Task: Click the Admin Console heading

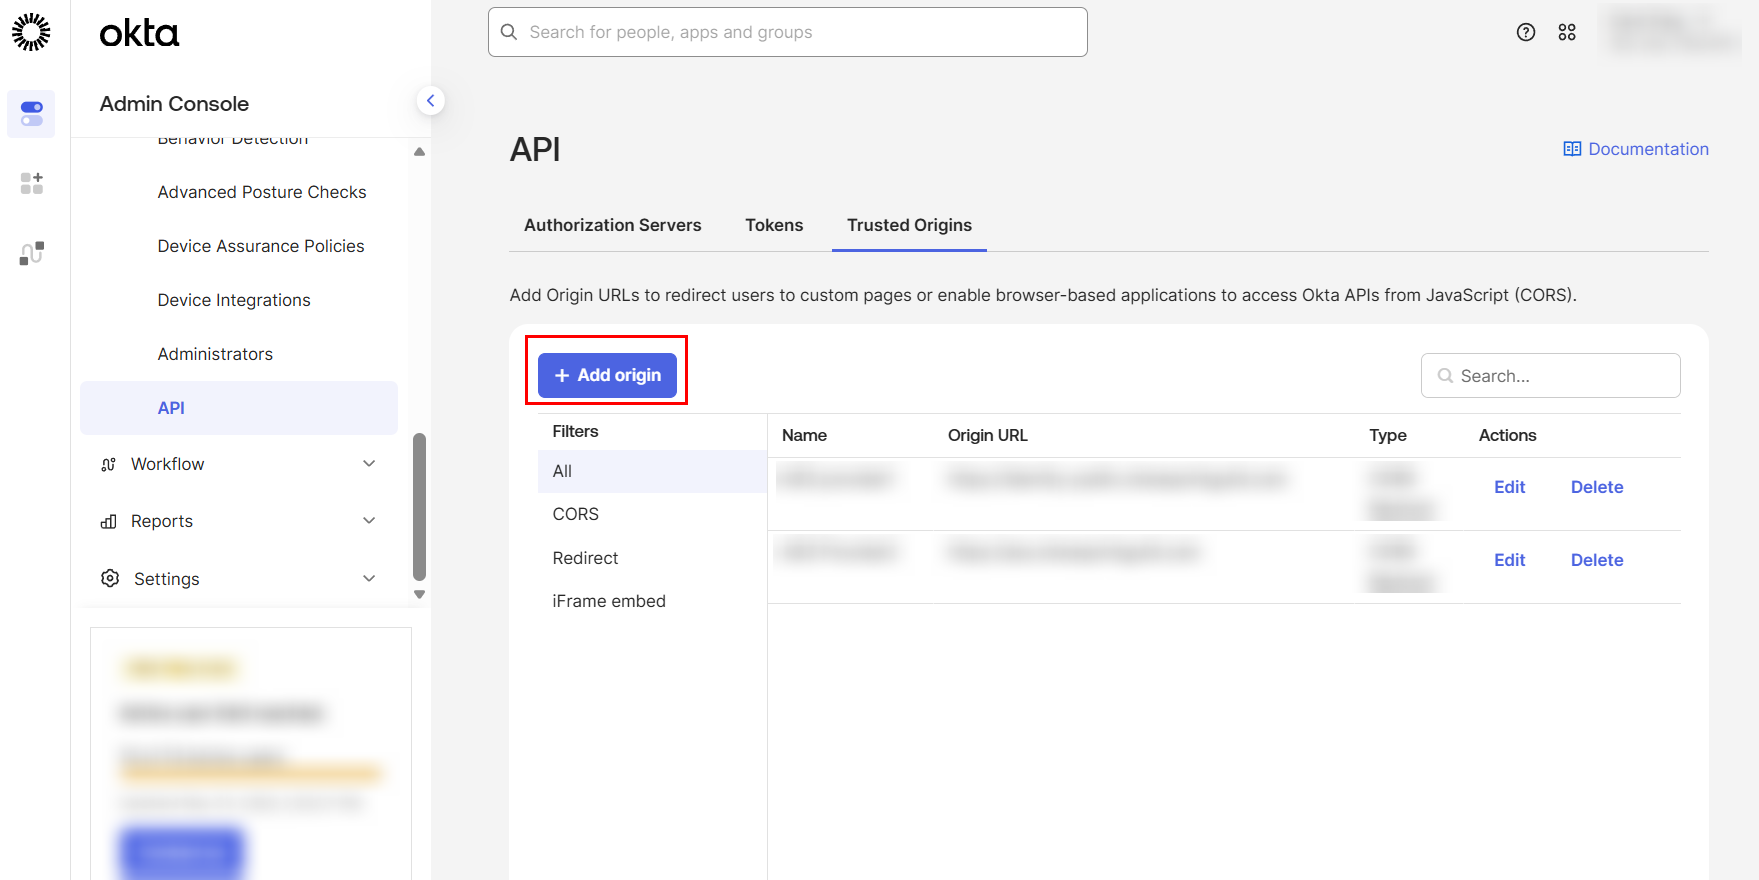Action: coord(174,104)
